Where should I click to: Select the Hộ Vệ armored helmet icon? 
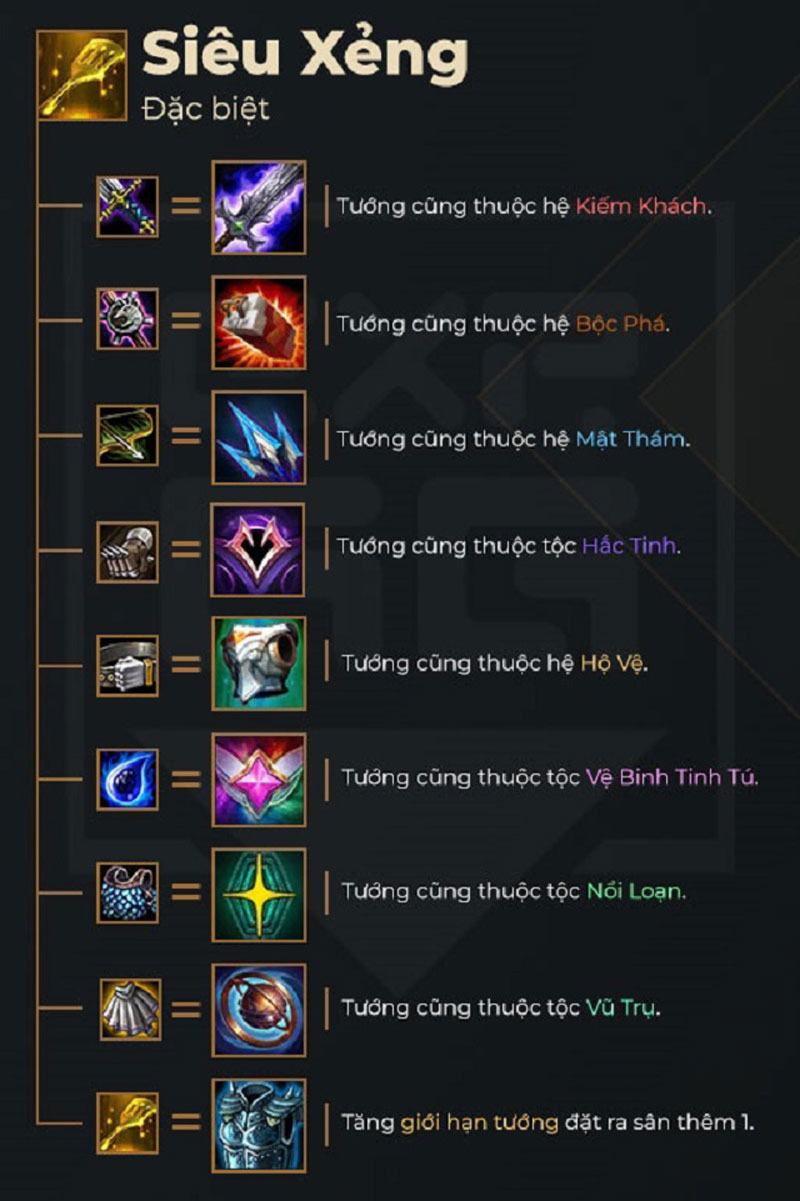coord(258,664)
